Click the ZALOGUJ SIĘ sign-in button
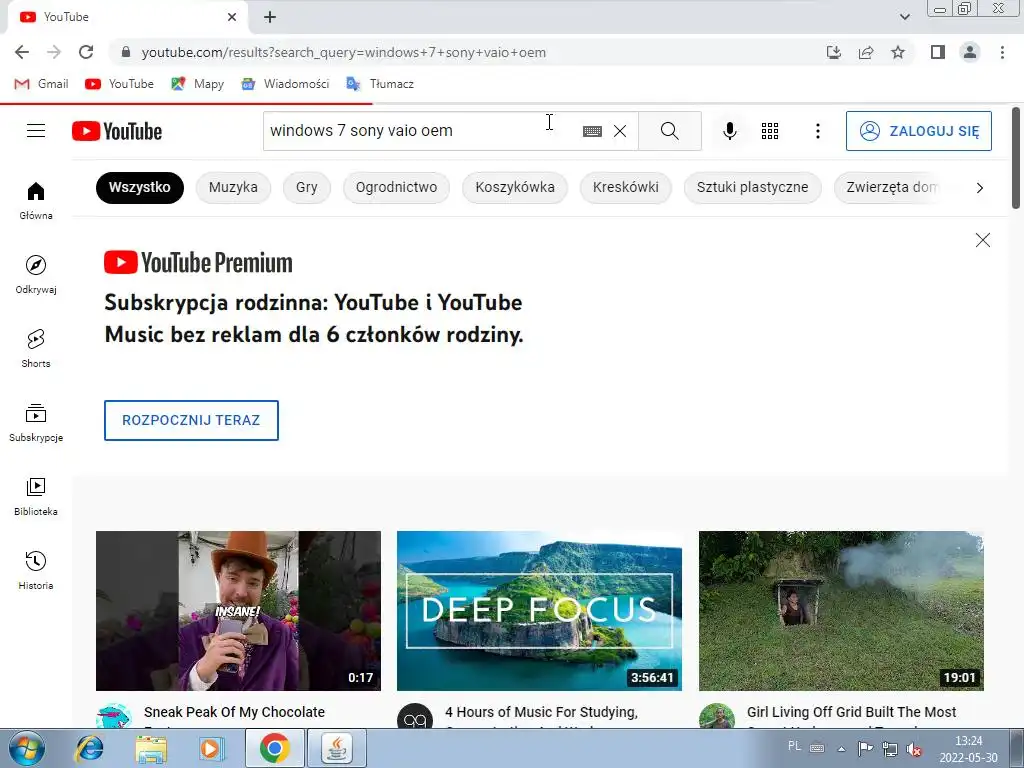The height and width of the screenshot is (768, 1024). coord(919,131)
